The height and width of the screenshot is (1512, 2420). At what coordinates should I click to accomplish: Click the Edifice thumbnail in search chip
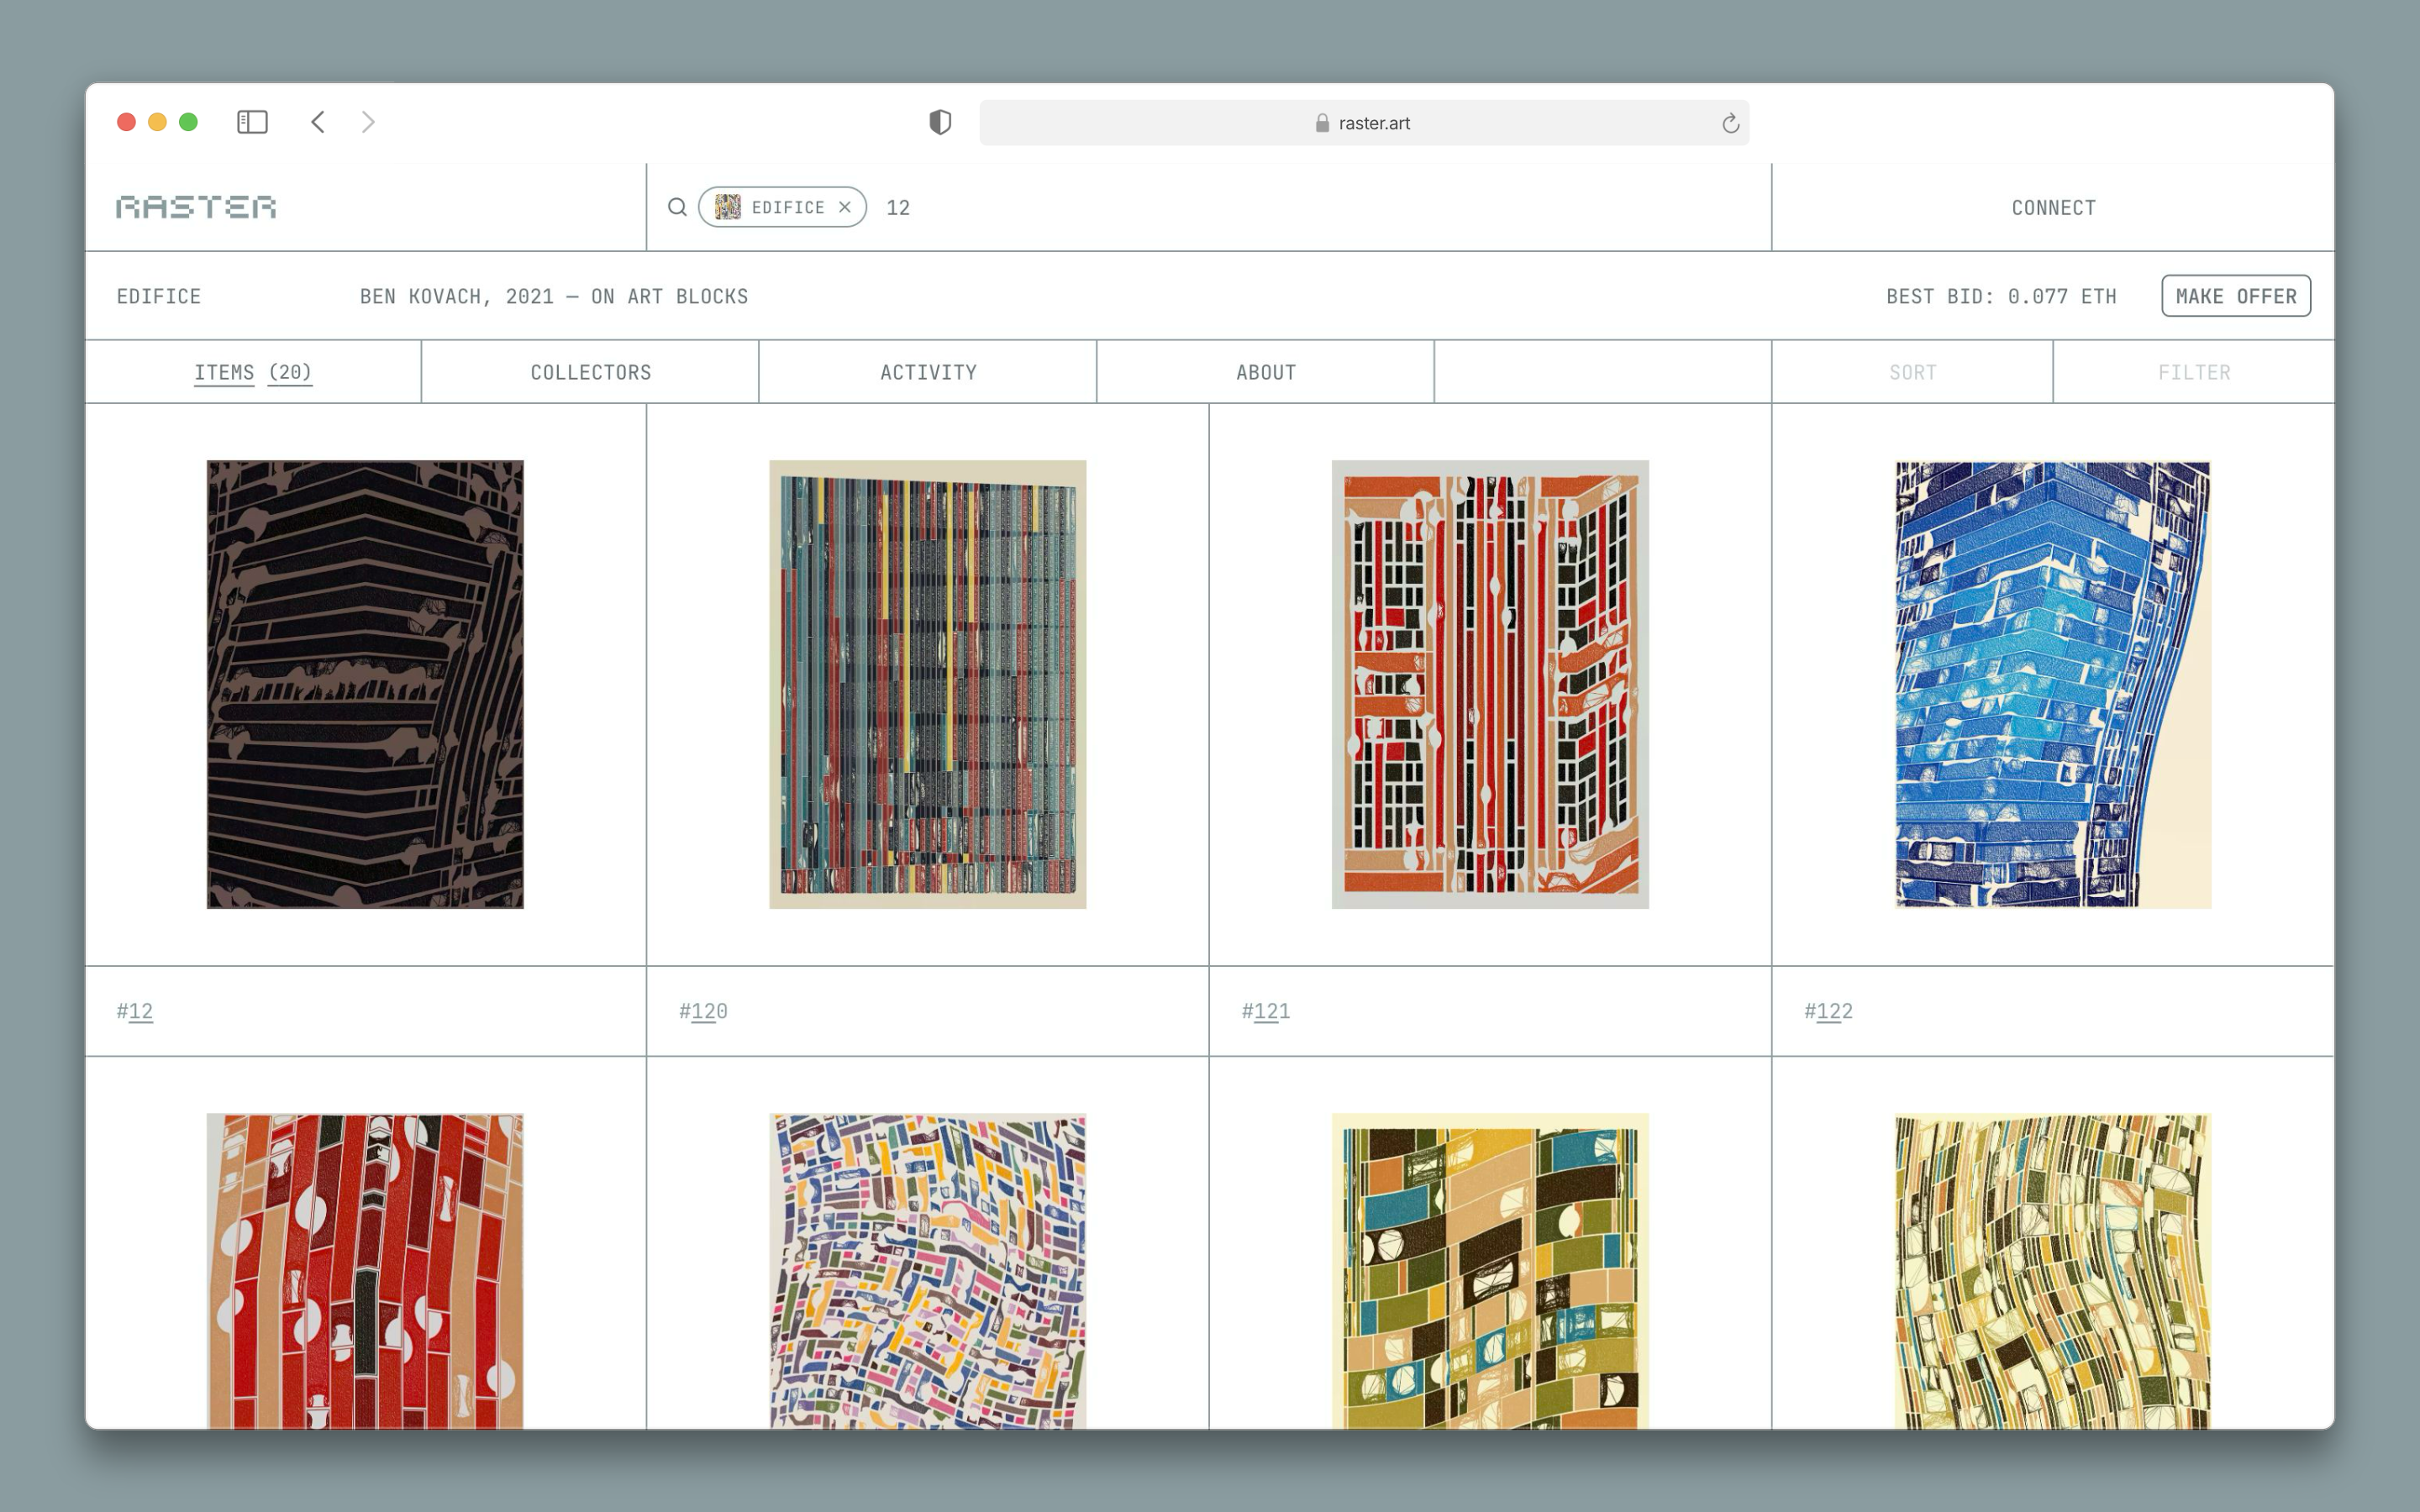tap(727, 207)
